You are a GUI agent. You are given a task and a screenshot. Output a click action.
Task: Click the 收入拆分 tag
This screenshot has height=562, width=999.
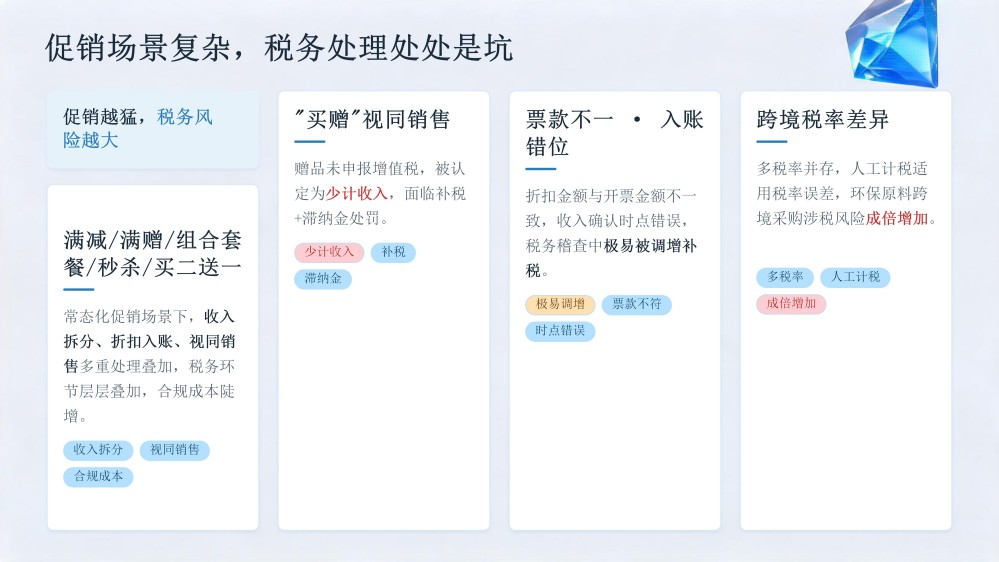pyautogui.click(x=98, y=450)
